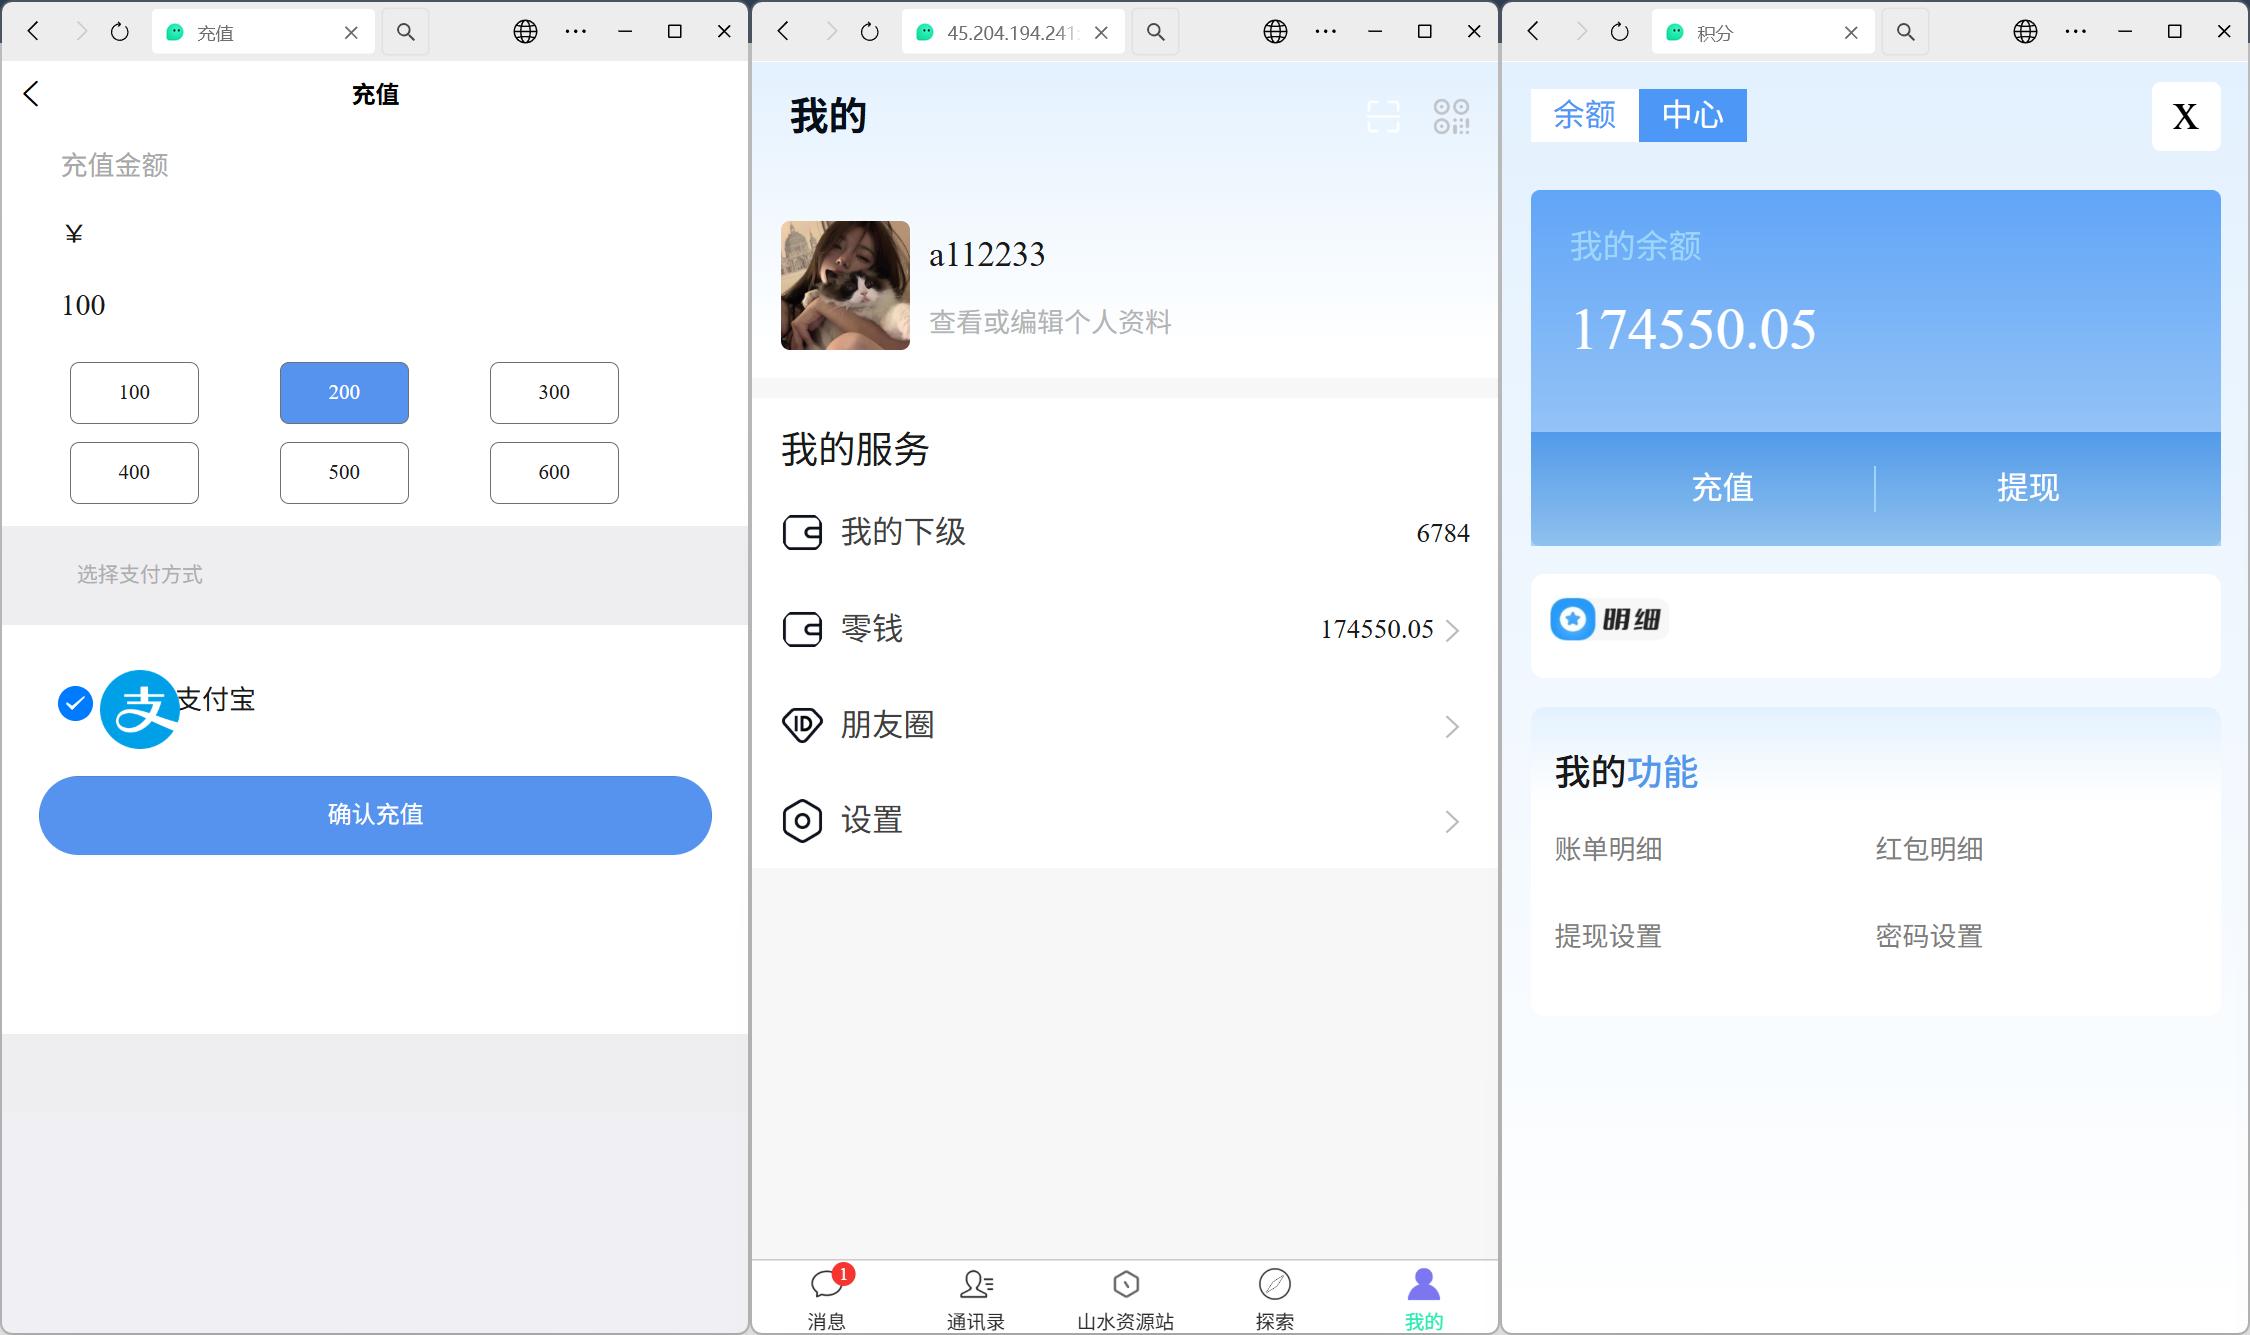This screenshot has height=1335, width=2250.
Task: Open the three-dot menu in the middle window
Action: 1326,32
